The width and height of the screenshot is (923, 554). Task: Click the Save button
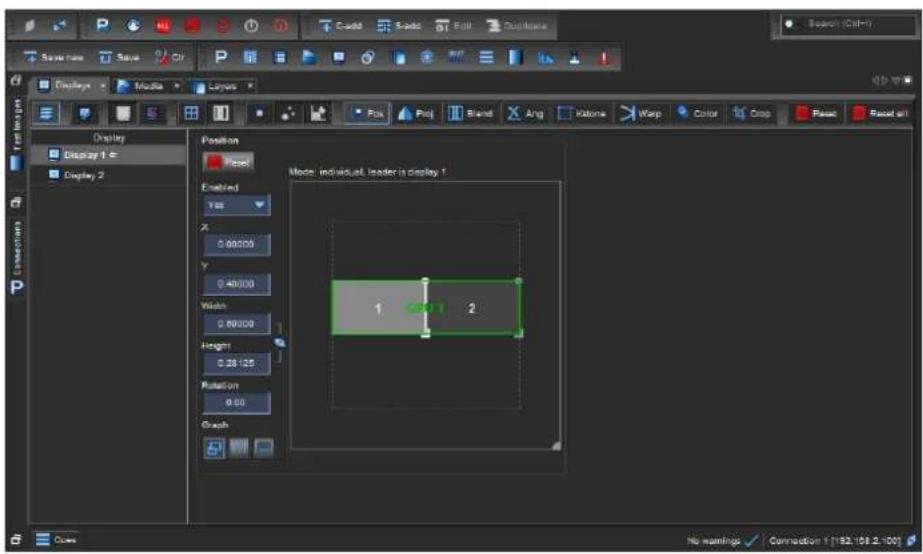tap(119, 57)
